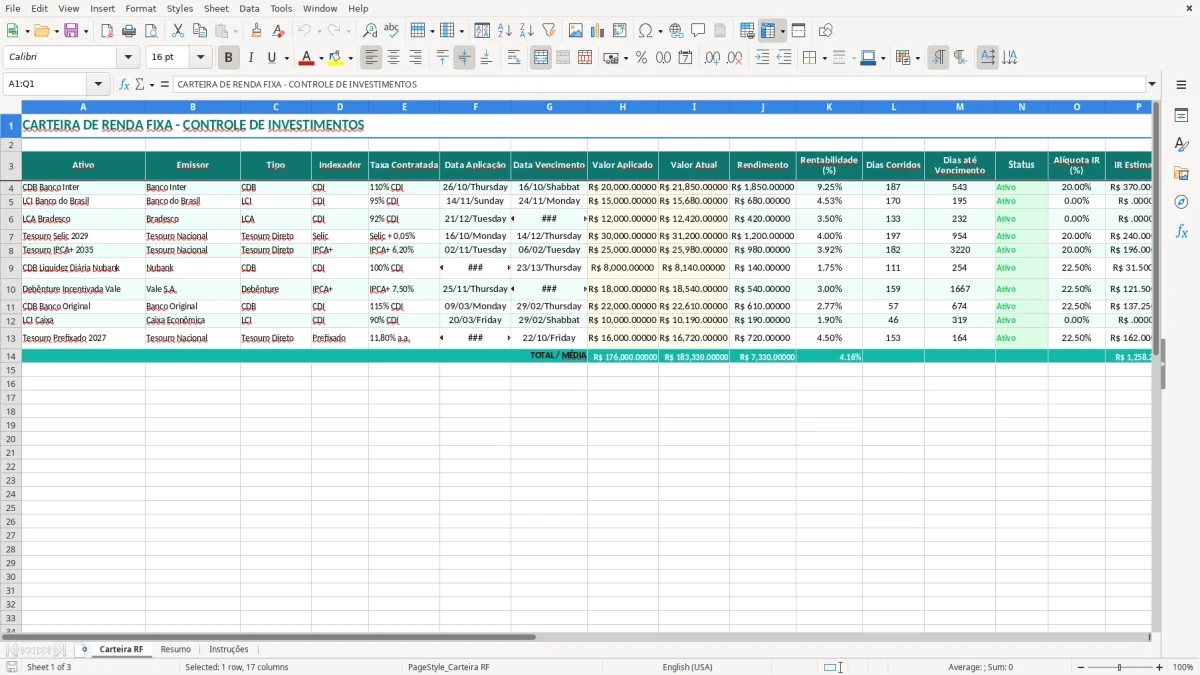Click the Cut scissors icon
Image resolution: width=1200 pixels, height=675 pixels.
pos(178,31)
